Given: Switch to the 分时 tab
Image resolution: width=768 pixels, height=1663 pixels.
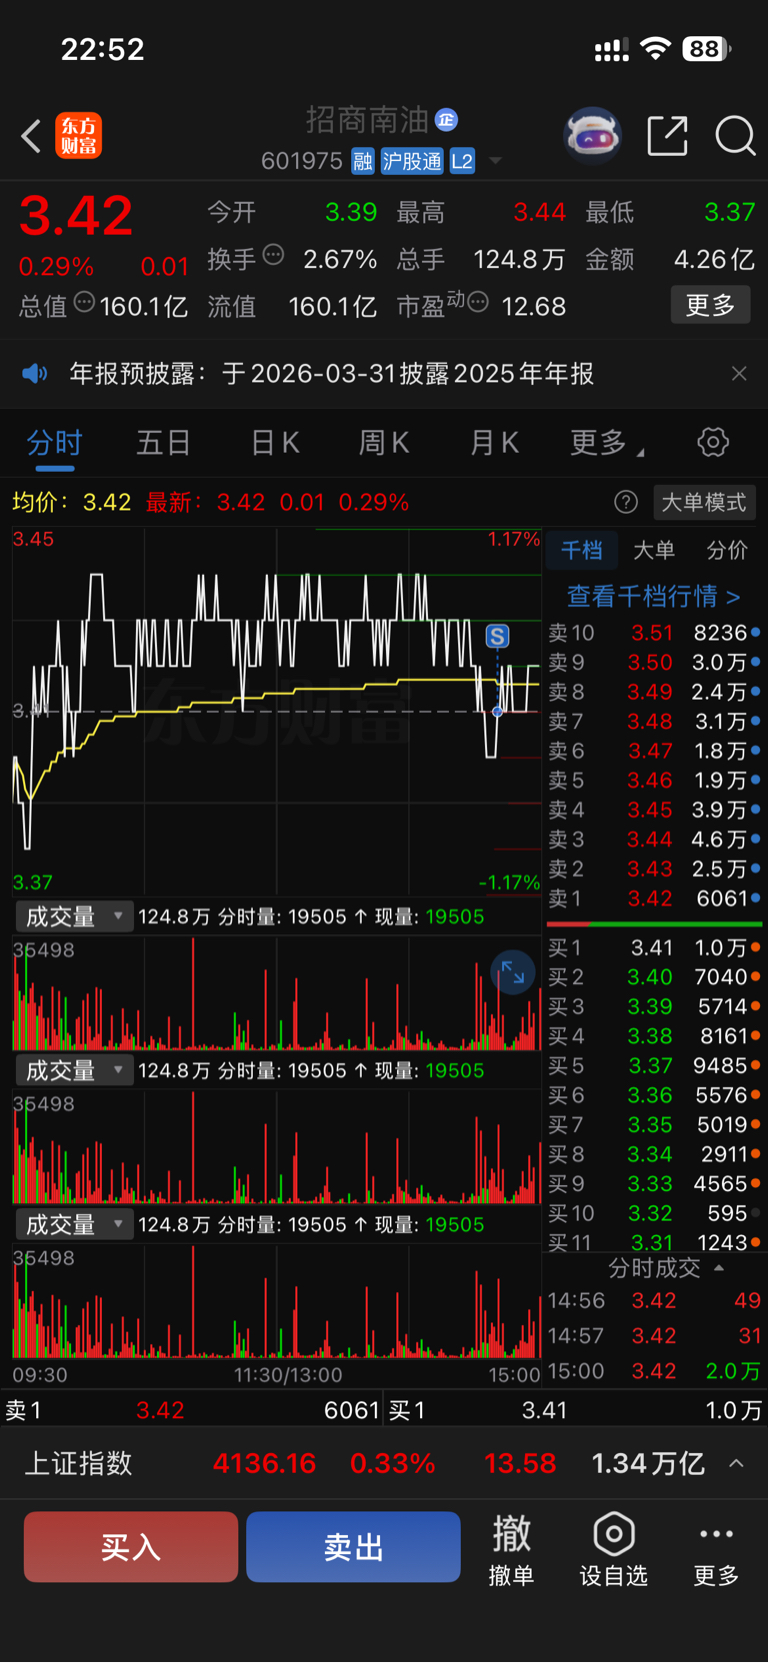Looking at the screenshot, I should pos(54,442).
